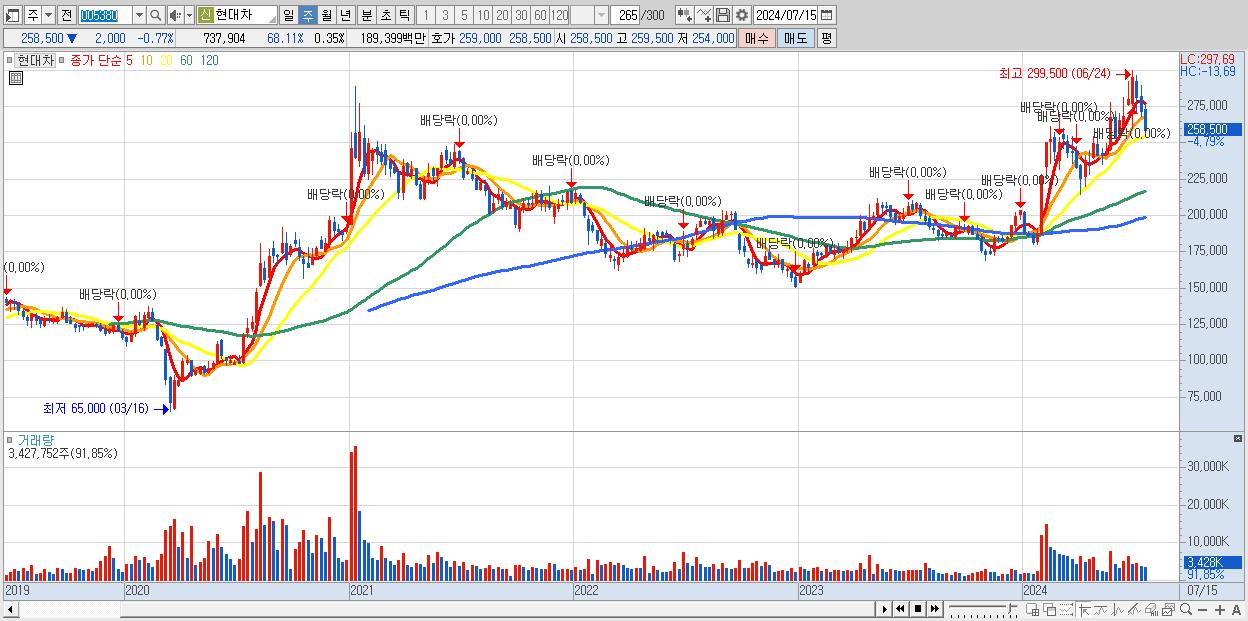The height and width of the screenshot is (621, 1248).
Task: Click the 매도 sell button
Action: pos(795,38)
